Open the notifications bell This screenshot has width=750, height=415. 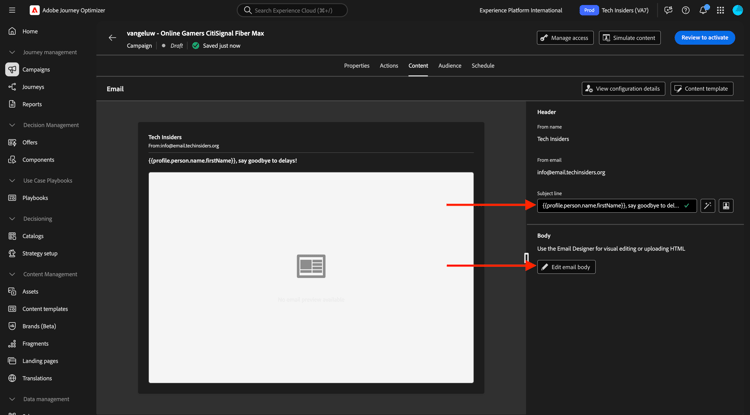point(703,10)
